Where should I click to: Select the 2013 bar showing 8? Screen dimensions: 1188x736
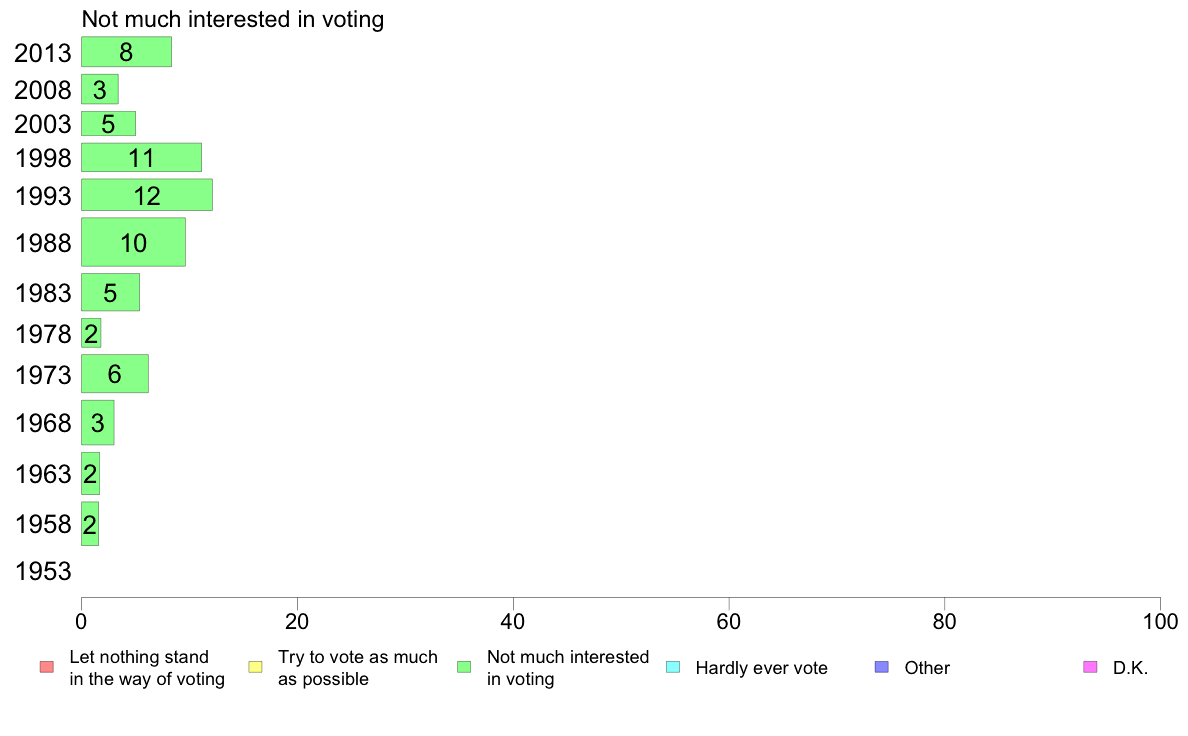pyautogui.click(x=127, y=52)
